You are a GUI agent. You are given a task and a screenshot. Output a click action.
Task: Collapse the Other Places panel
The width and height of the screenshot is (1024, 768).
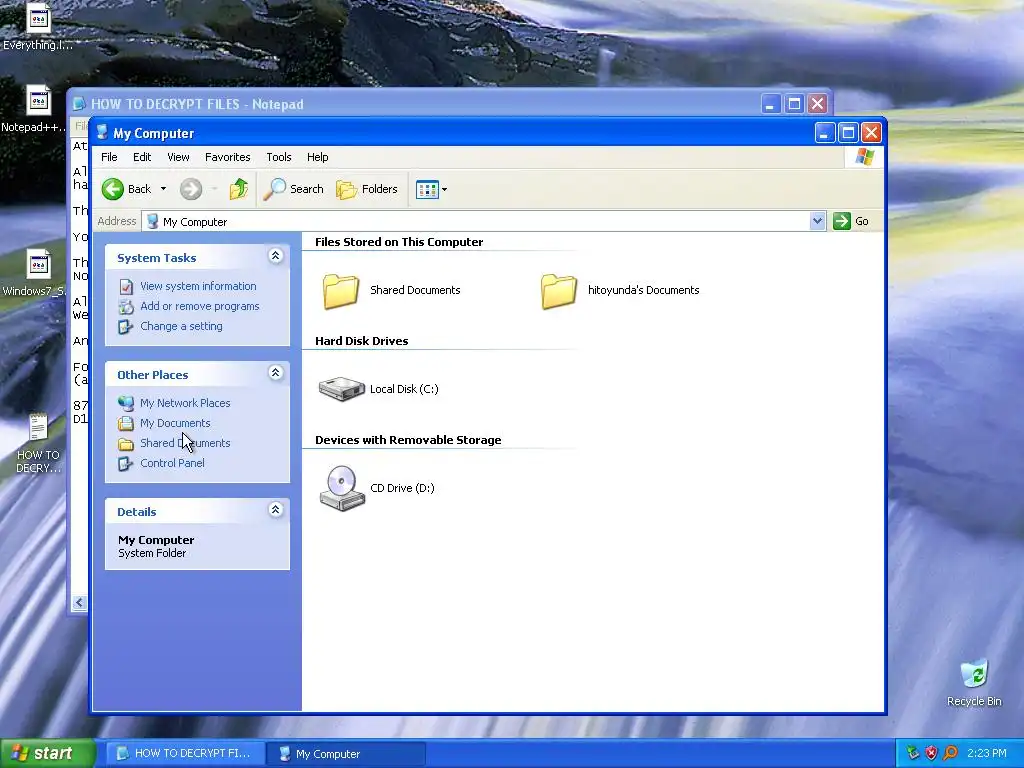pyautogui.click(x=276, y=373)
